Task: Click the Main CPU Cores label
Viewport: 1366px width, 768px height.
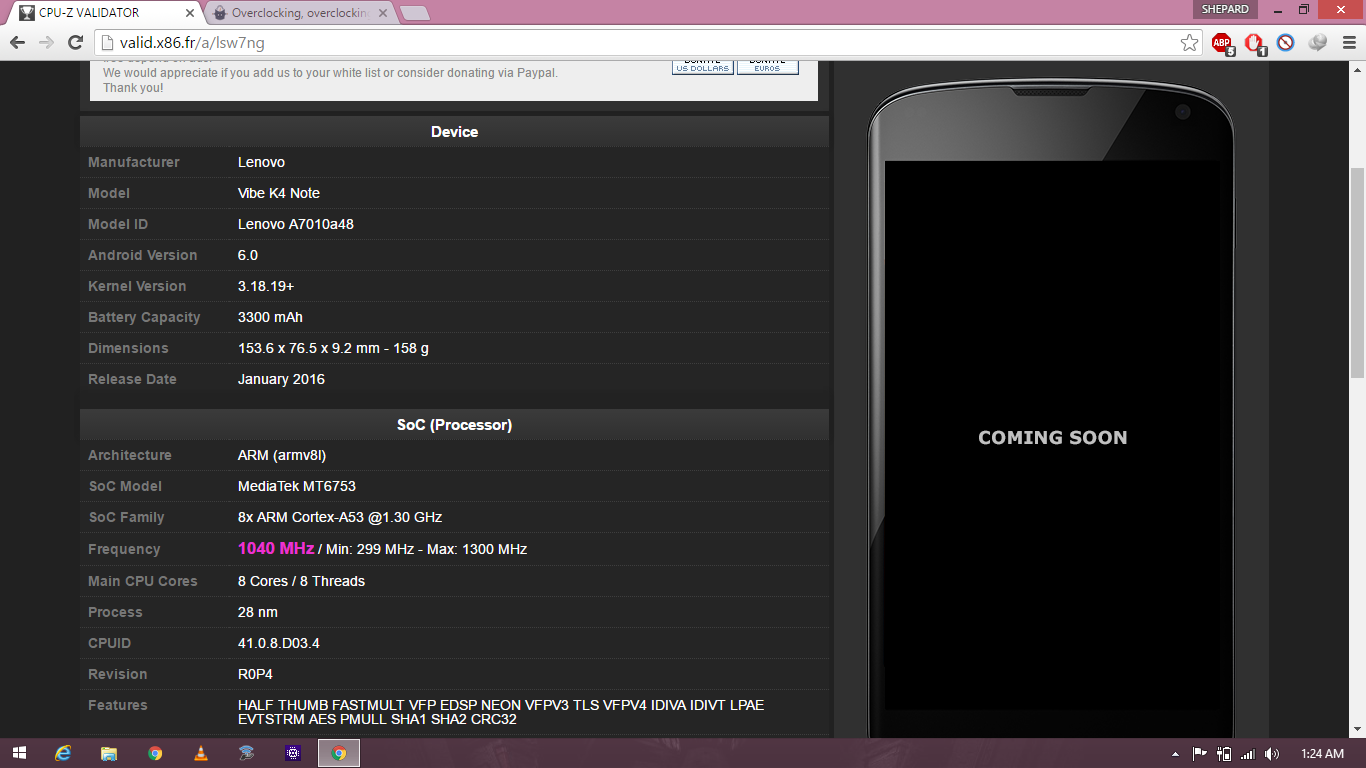Action: coord(143,581)
